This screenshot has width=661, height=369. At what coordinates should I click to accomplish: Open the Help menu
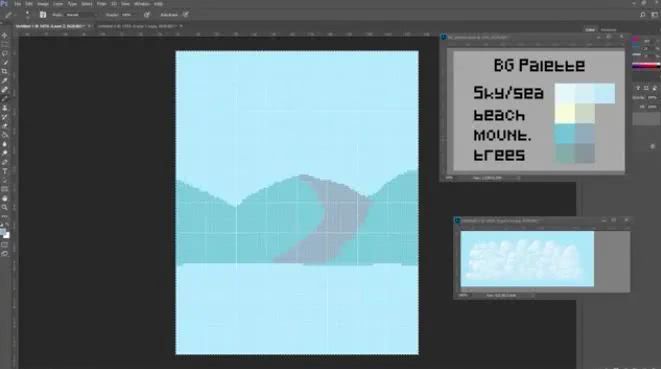pyautogui.click(x=159, y=4)
